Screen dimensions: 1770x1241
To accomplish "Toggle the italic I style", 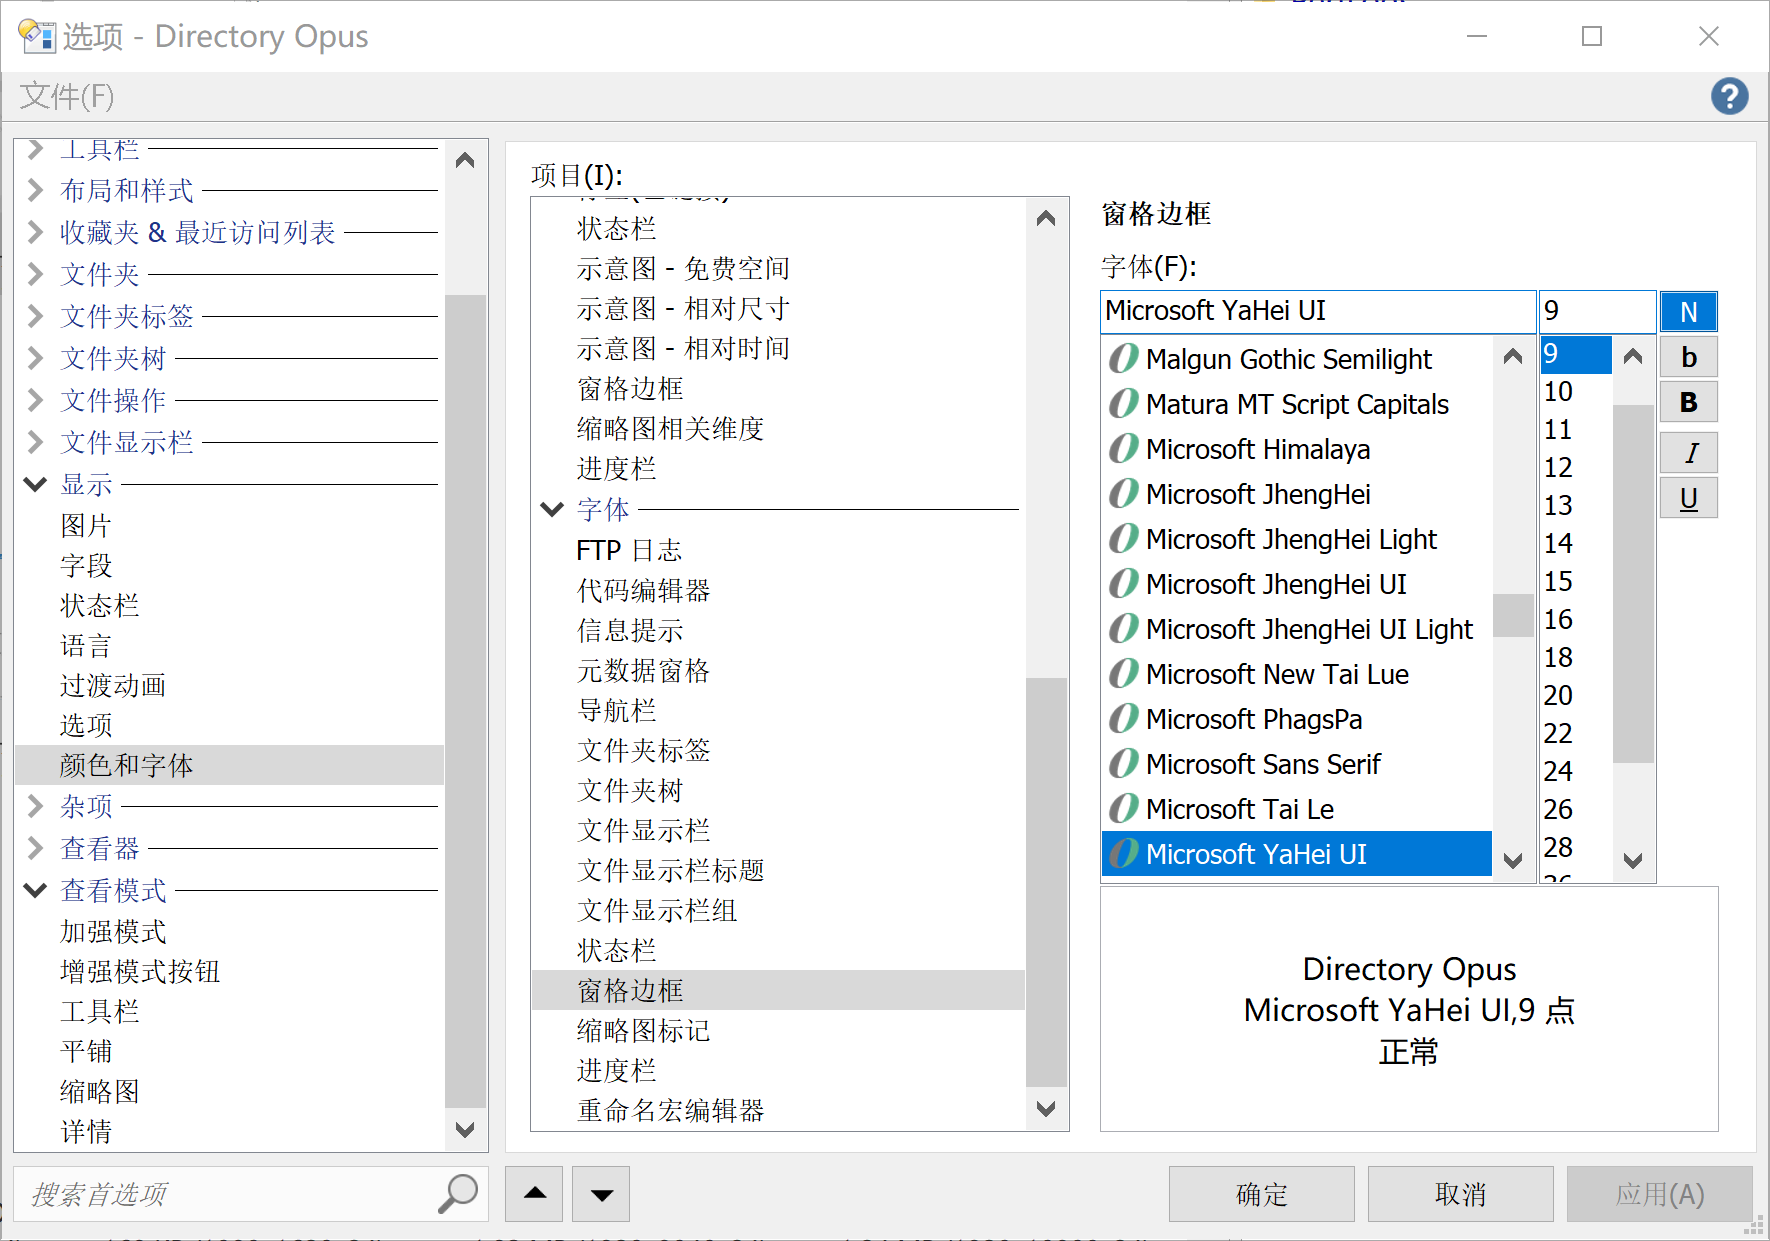I will click(x=1689, y=453).
